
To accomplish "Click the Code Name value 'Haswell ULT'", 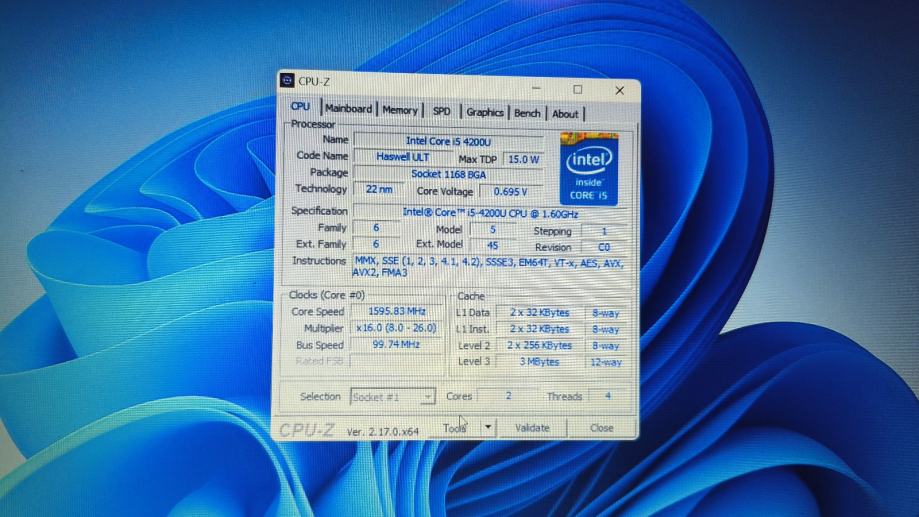I will (x=402, y=157).
